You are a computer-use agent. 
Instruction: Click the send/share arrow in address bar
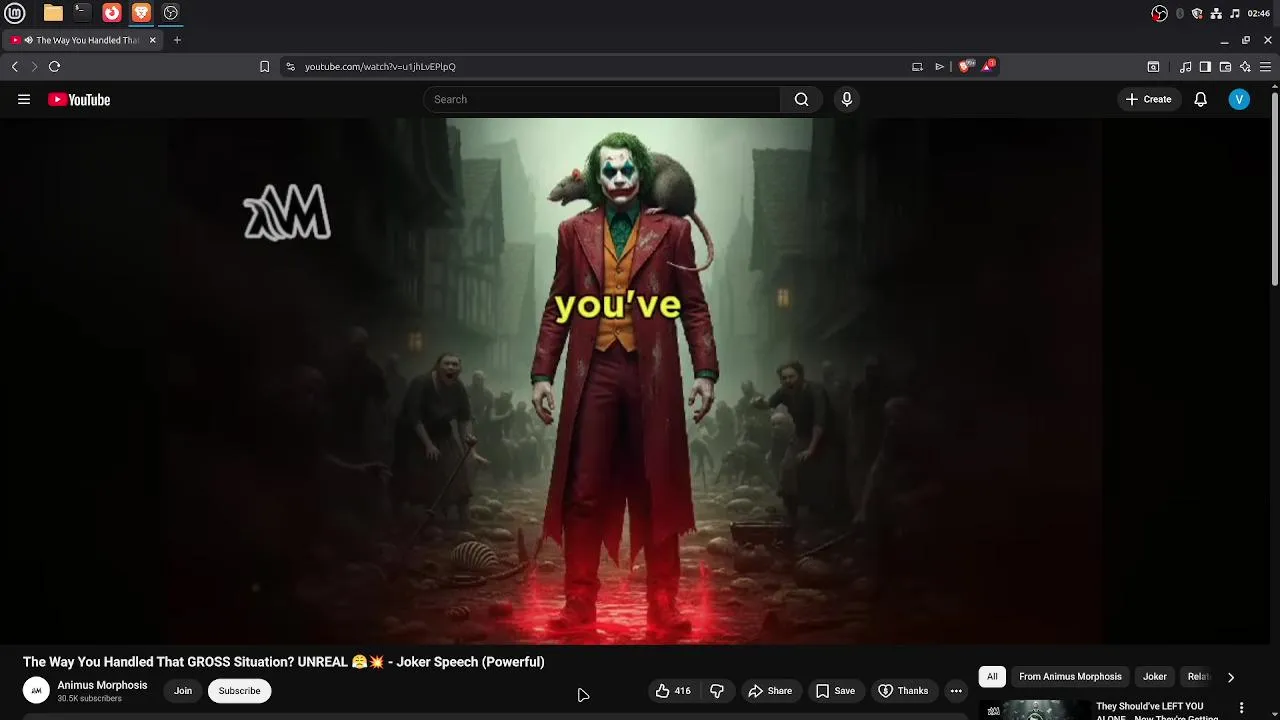(939, 67)
